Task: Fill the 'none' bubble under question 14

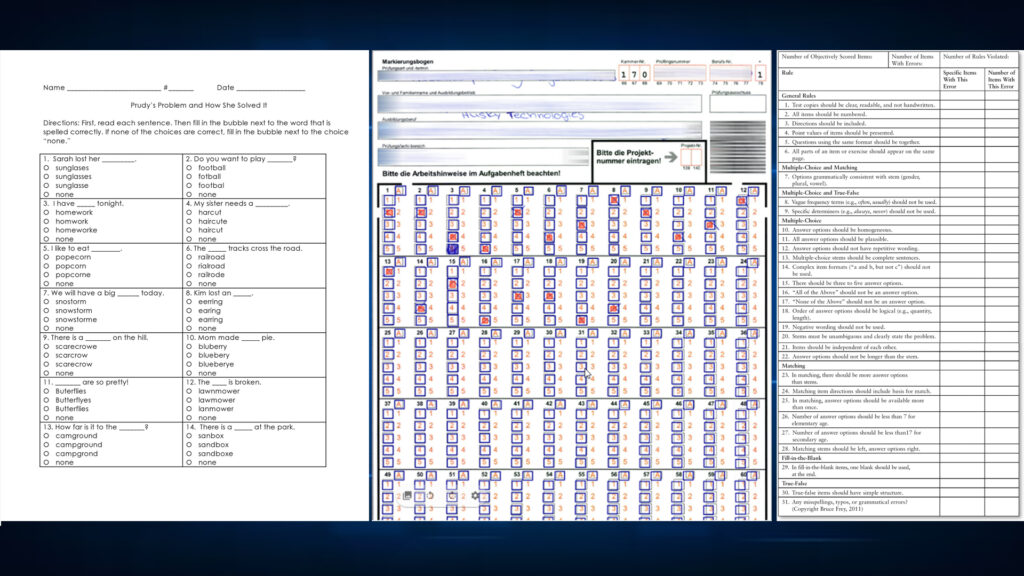Action: (189, 462)
